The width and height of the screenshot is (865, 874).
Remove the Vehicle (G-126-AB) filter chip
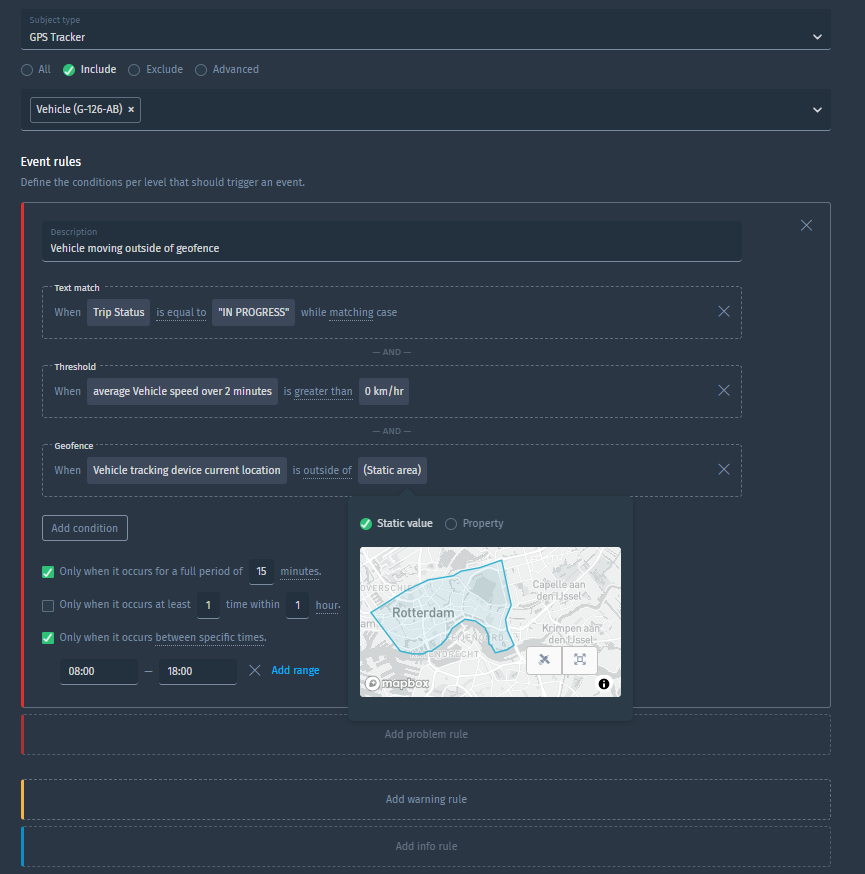pos(131,110)
